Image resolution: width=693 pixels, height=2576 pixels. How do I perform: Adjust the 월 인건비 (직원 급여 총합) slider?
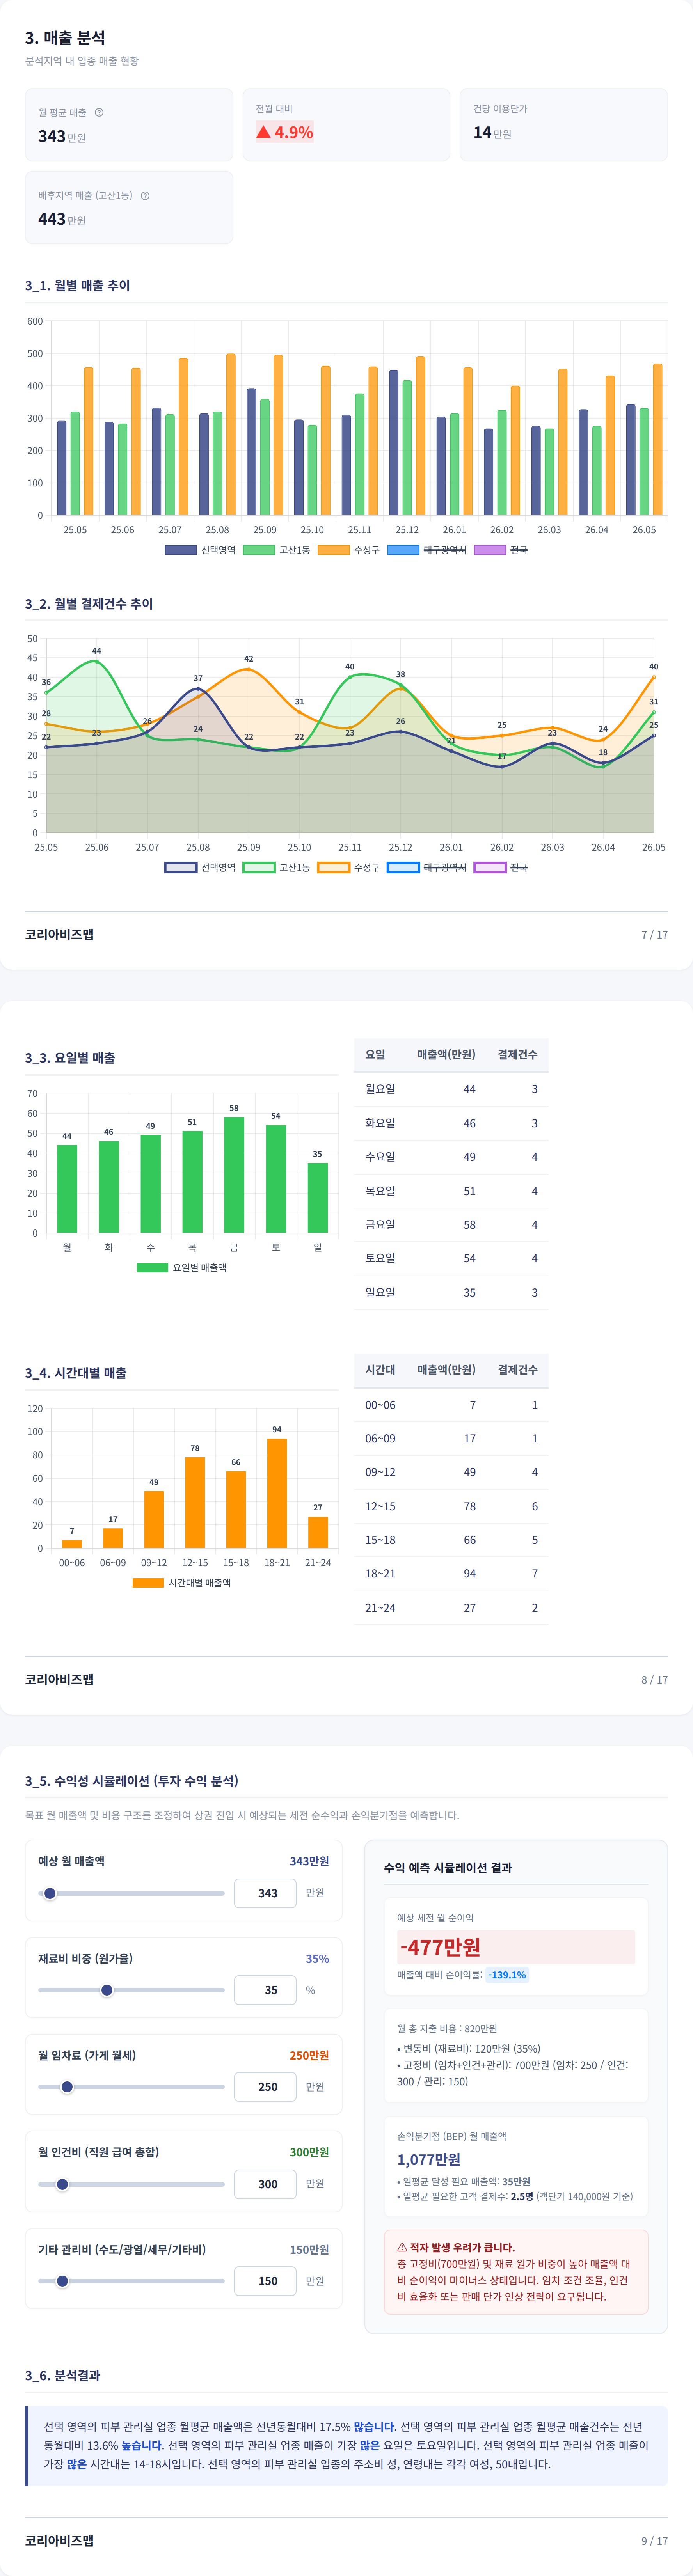131,2184
